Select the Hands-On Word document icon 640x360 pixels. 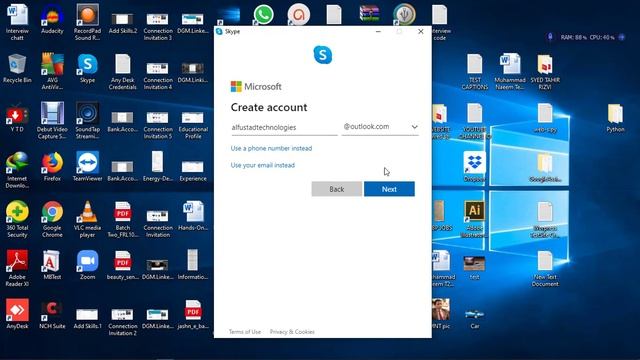pos(193,216)
